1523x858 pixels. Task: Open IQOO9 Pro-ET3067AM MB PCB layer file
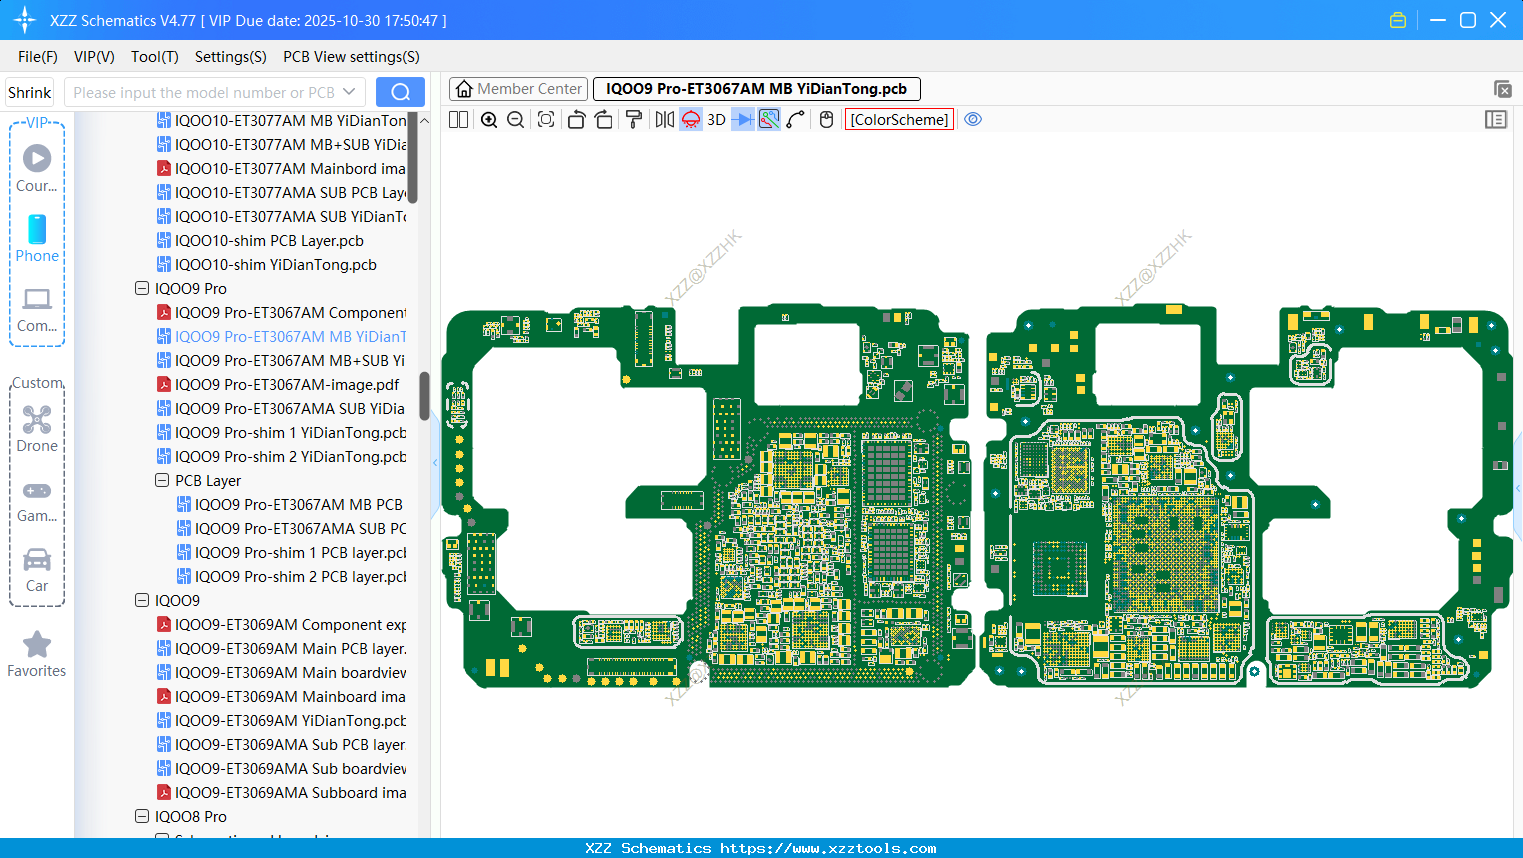click(291, 505)
